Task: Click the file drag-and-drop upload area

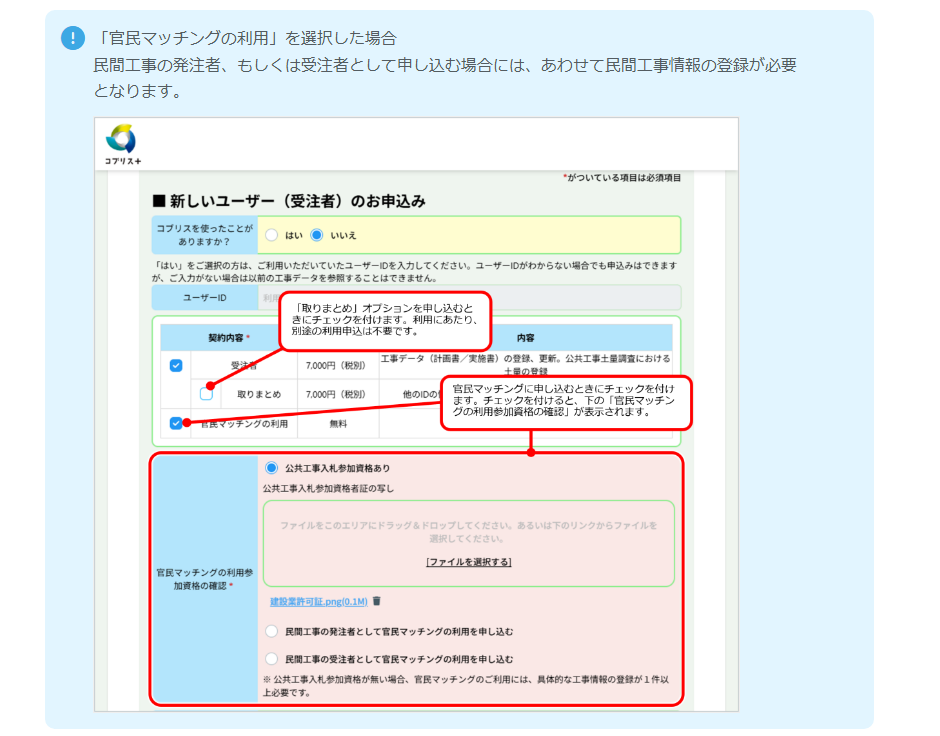Action: [x=468, y=532]
